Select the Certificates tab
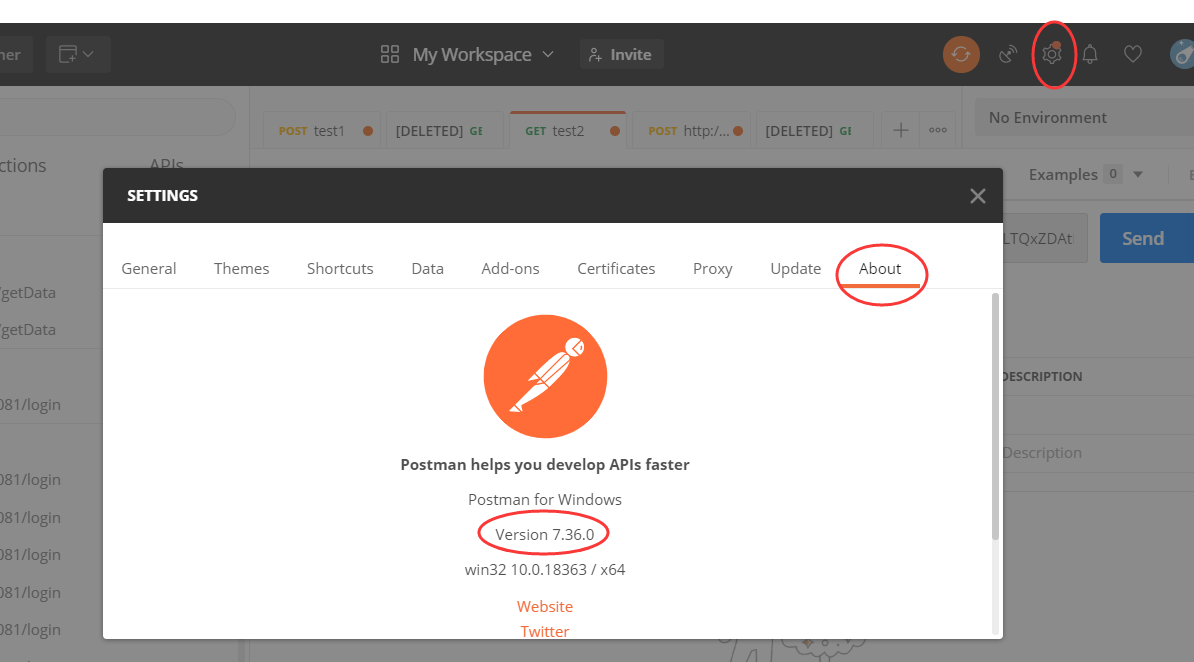 point(616,268)
